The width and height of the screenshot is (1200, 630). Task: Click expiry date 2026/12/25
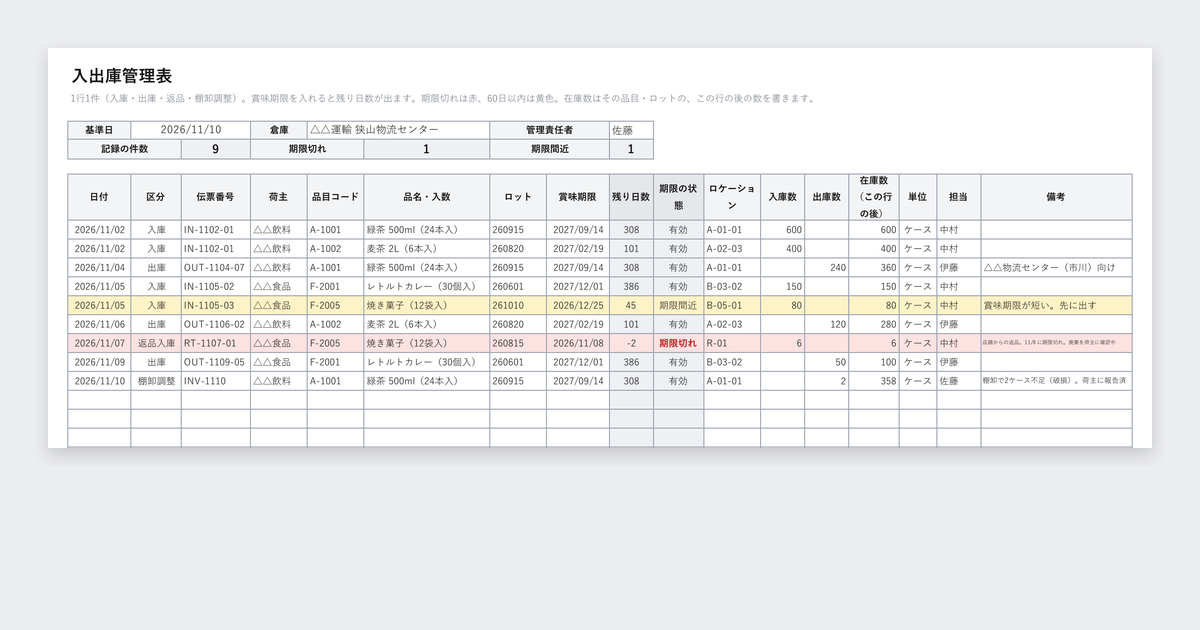(x=578, y=306)
